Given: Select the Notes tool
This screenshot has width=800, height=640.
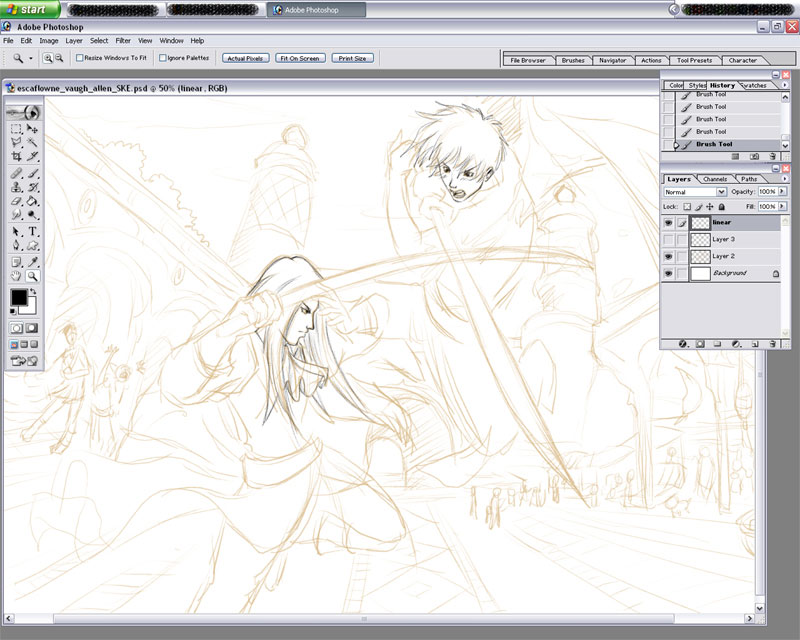Looking at the screenshot, I should tap(17, 262).
